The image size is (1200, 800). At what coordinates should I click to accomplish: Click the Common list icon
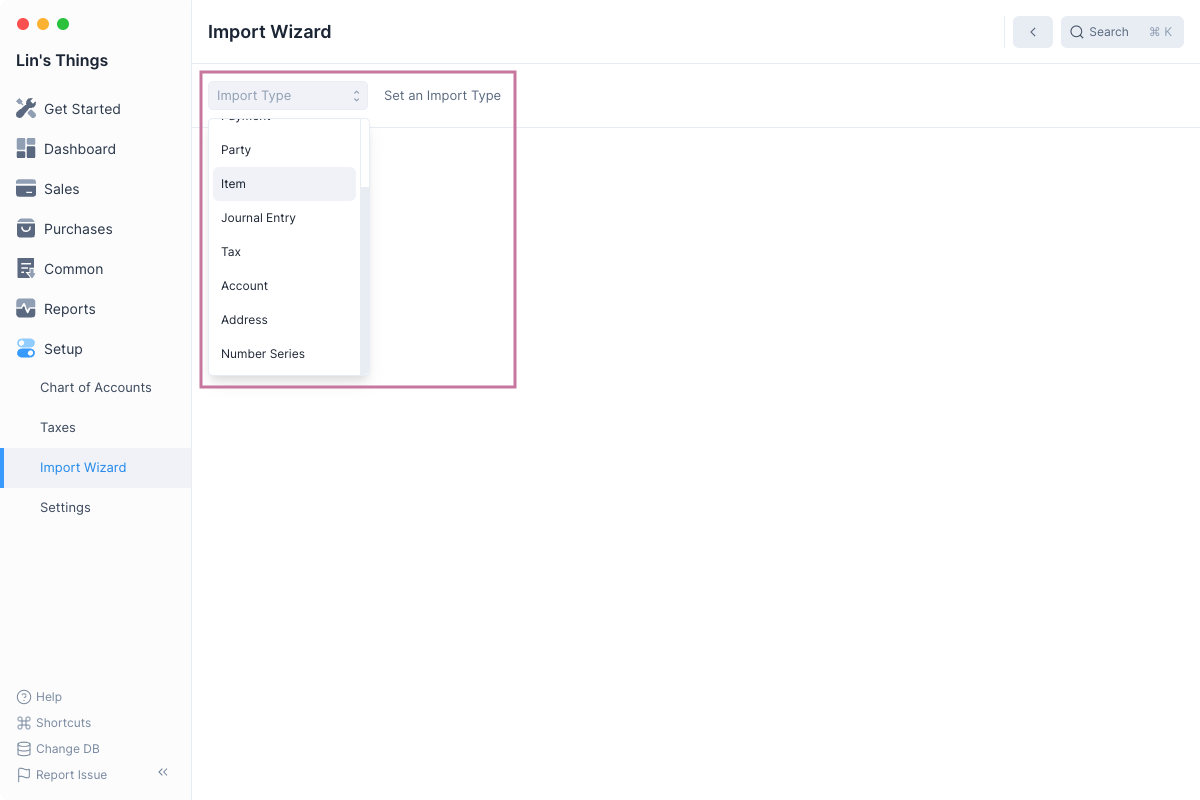[26, 269]
